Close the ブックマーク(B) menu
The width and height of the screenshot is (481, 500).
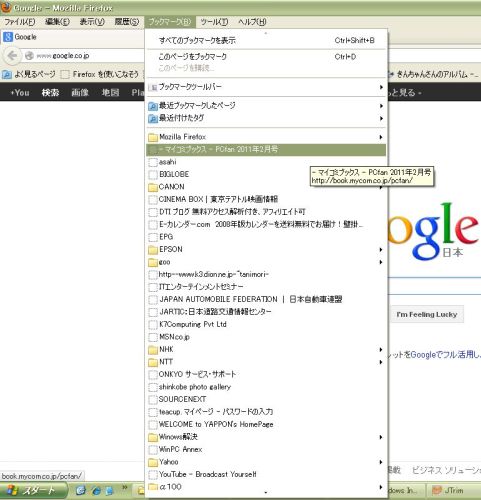pyautogui.click(x=170, y=22)
